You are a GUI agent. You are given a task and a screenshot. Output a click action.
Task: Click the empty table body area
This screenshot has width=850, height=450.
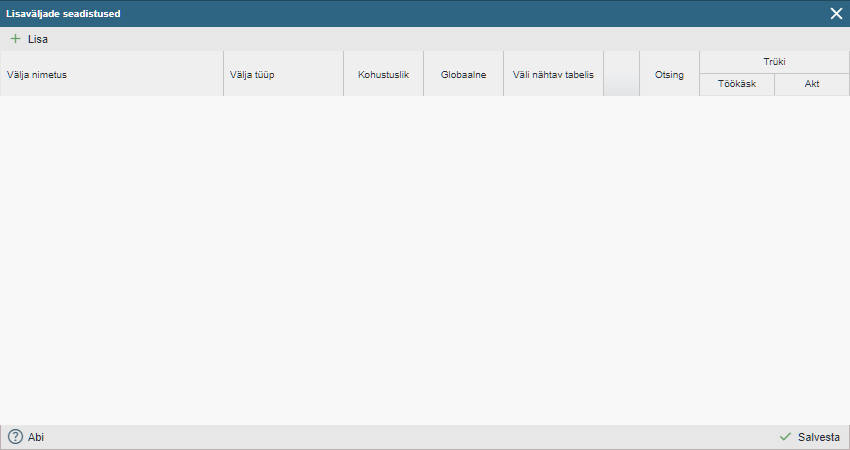(425, 260)
